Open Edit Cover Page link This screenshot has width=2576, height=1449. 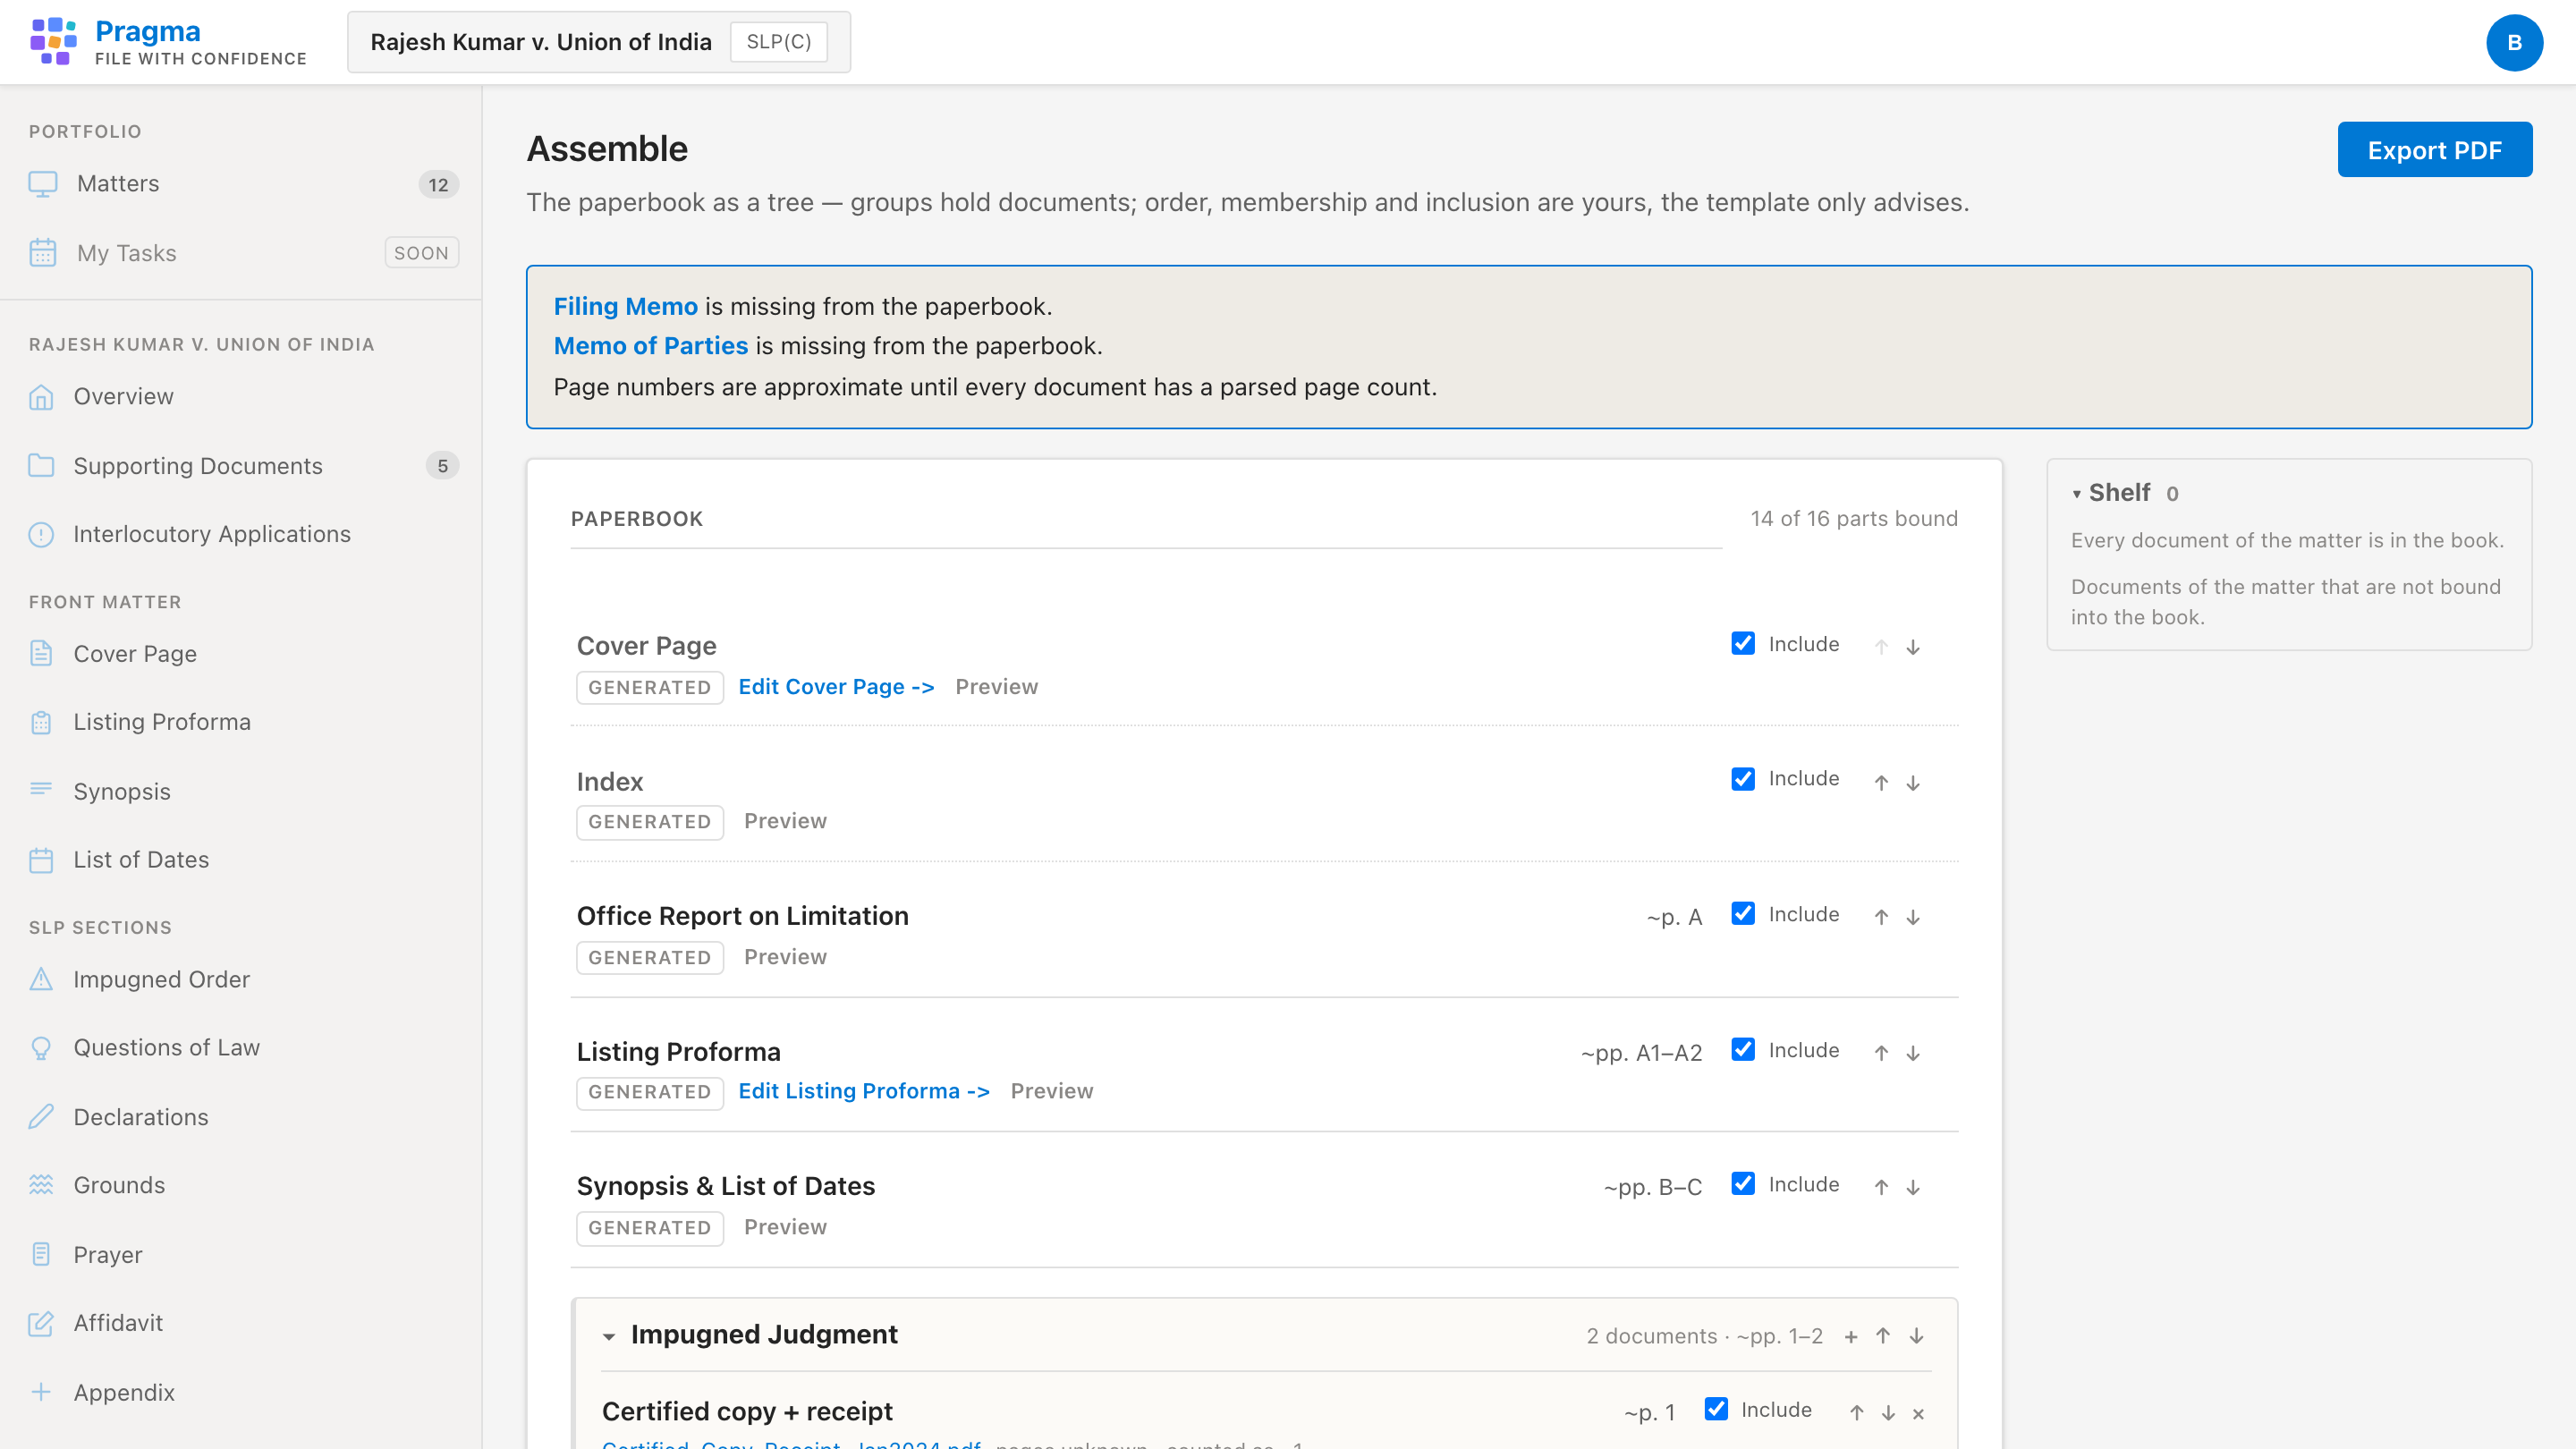coord(836,687)
